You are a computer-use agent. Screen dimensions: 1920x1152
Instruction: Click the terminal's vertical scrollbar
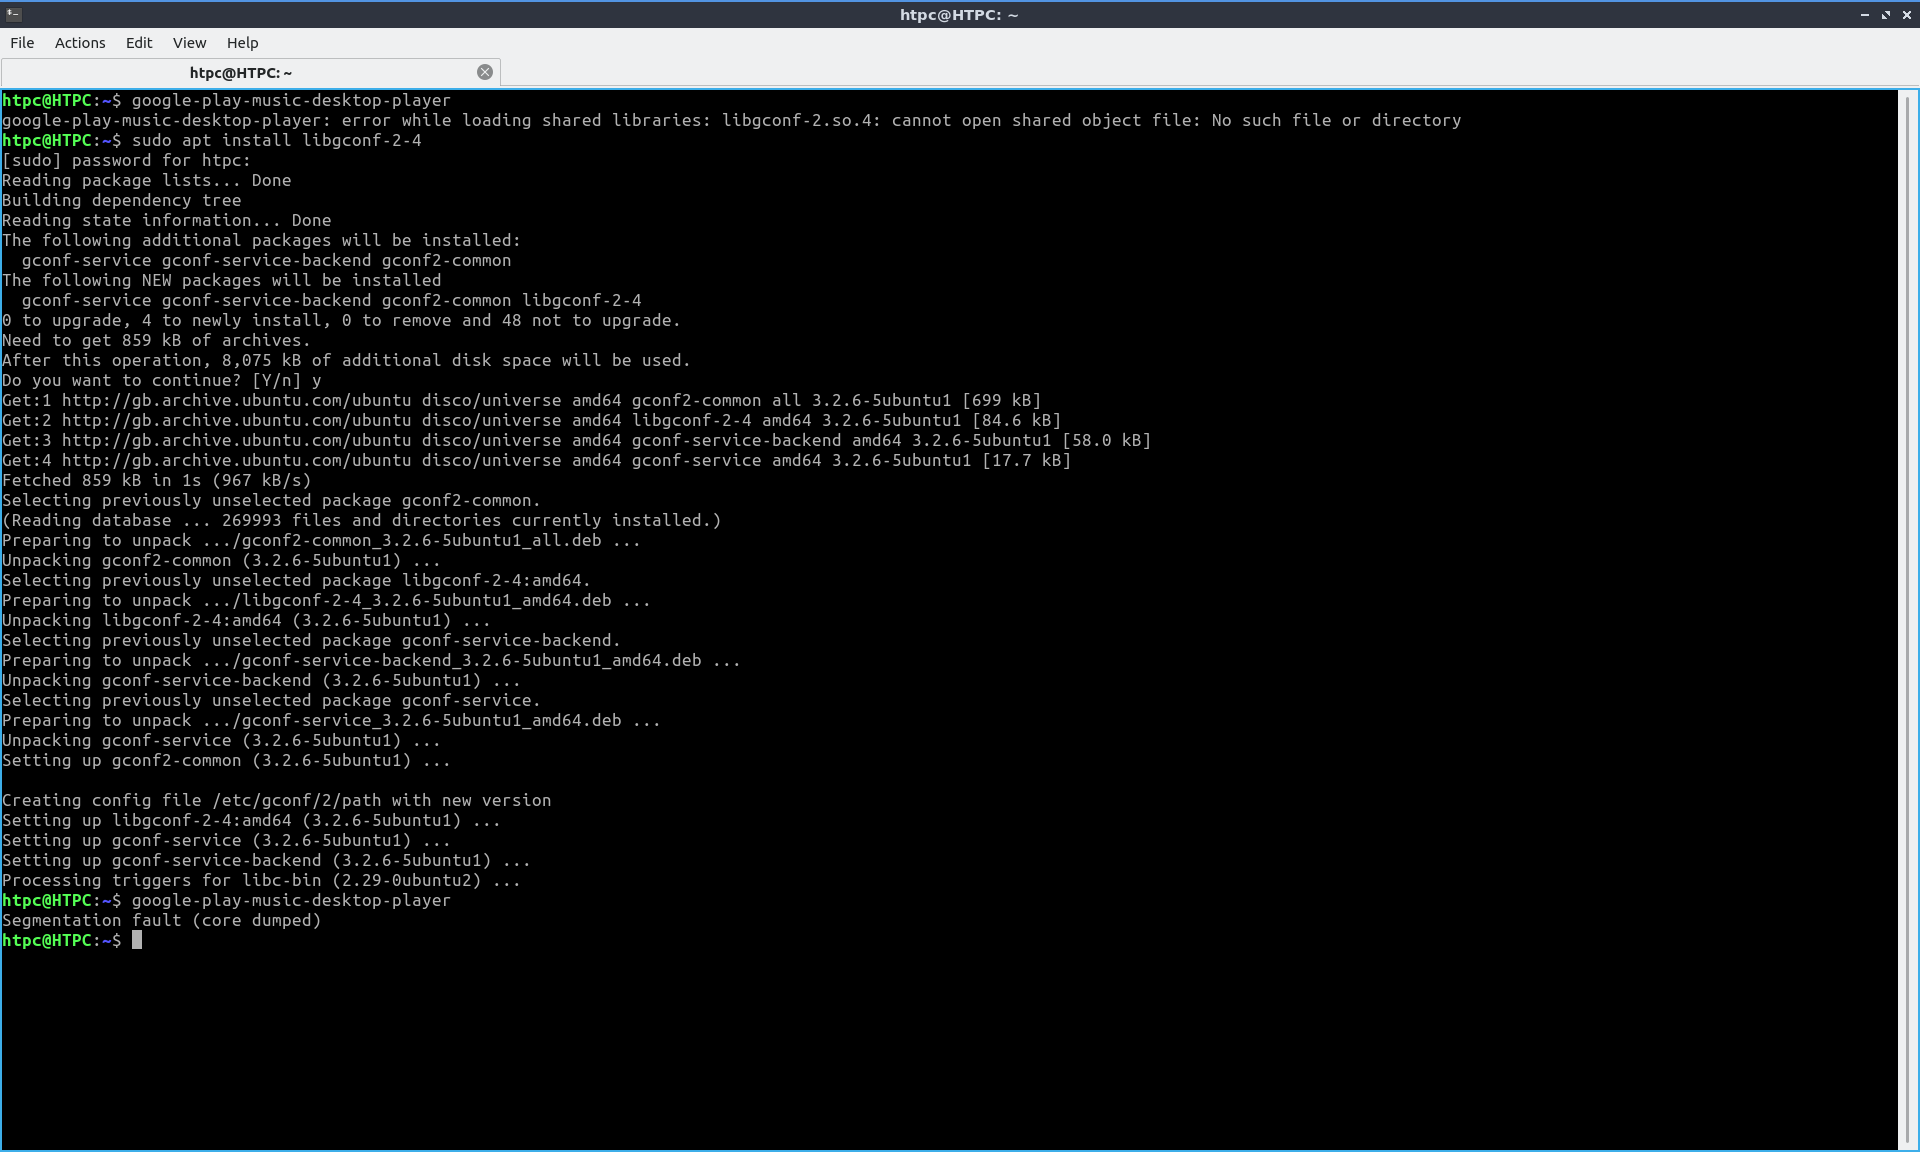pyautogui.click(x=1907, y=620)
